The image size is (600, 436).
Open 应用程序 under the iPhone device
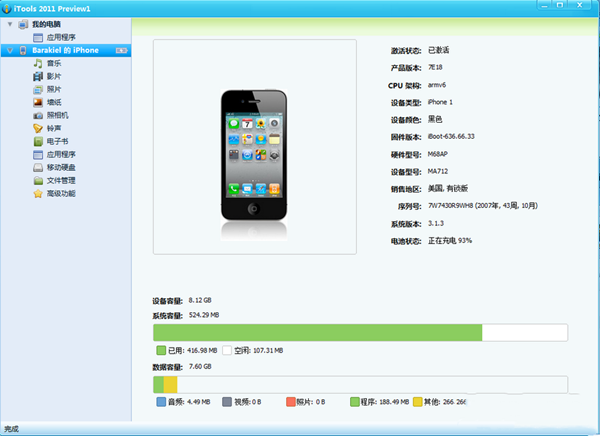tap(38, 154)
